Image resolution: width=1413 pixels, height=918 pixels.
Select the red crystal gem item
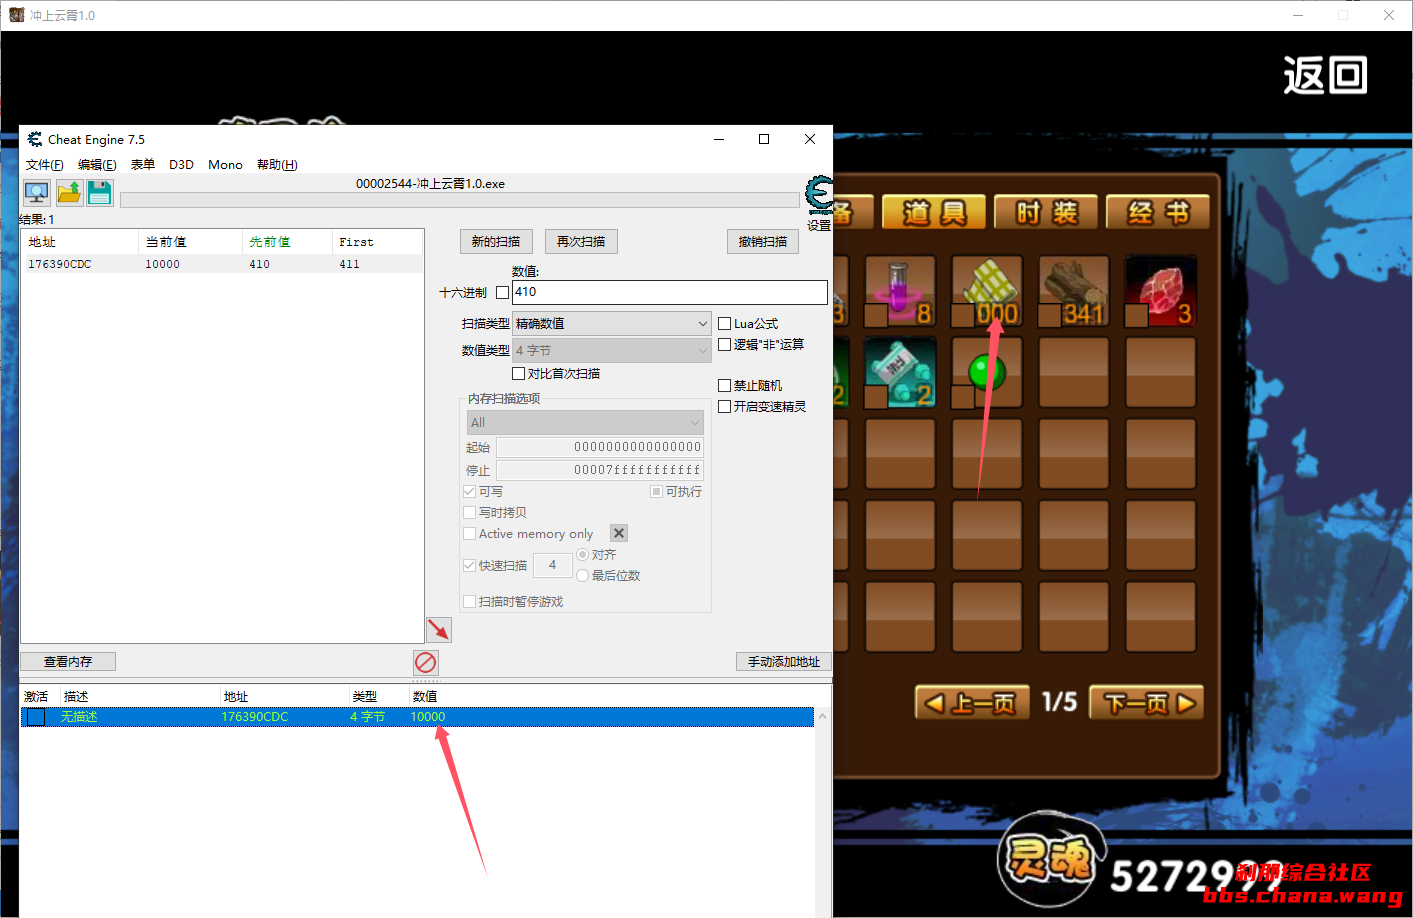click(1160, 290)
